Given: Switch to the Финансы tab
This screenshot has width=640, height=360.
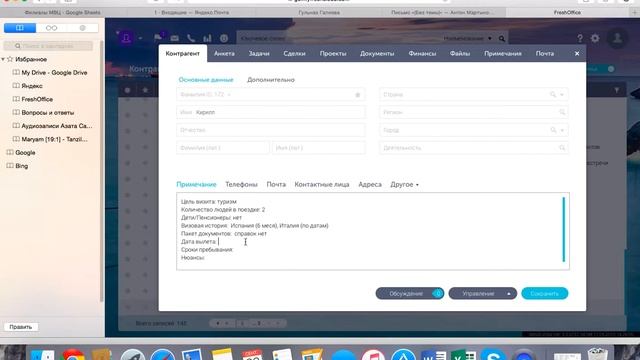Looking at the screenshot, I should 422,53.
